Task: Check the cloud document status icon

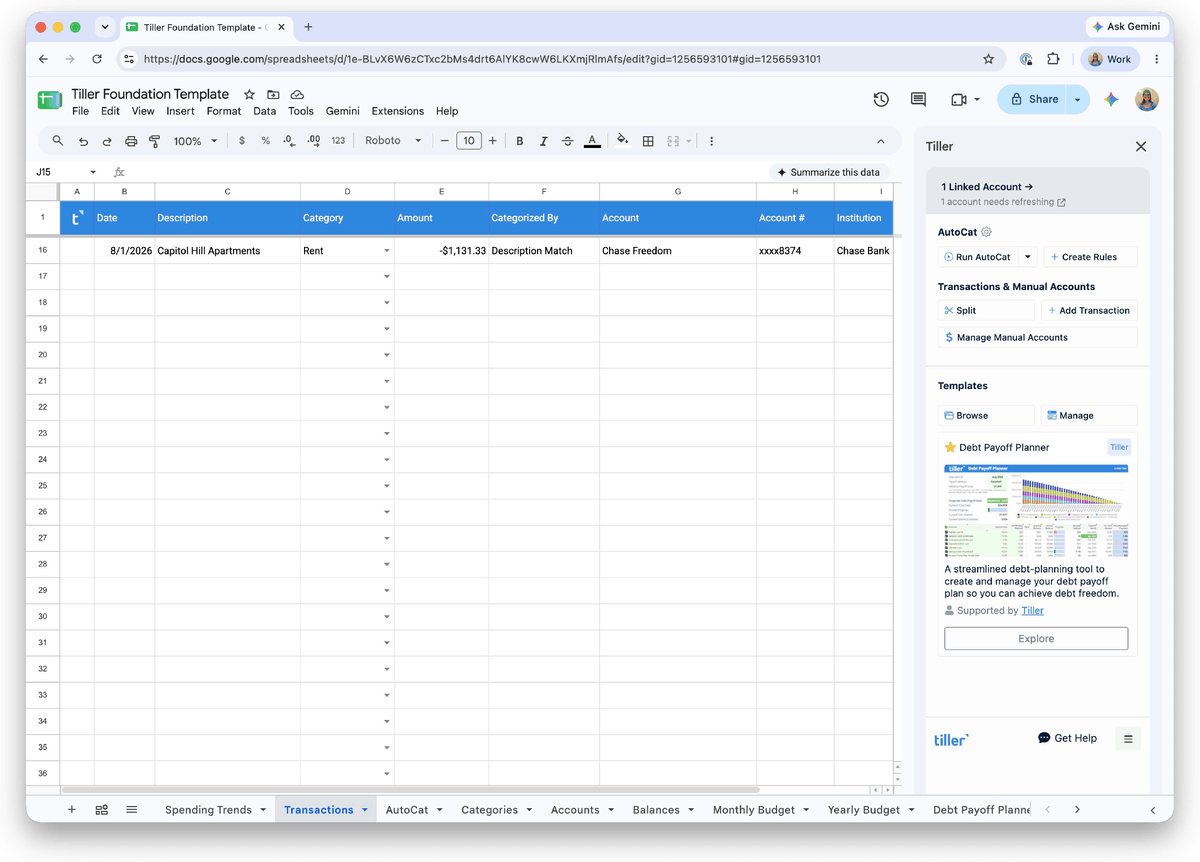Action: [297, 94]
